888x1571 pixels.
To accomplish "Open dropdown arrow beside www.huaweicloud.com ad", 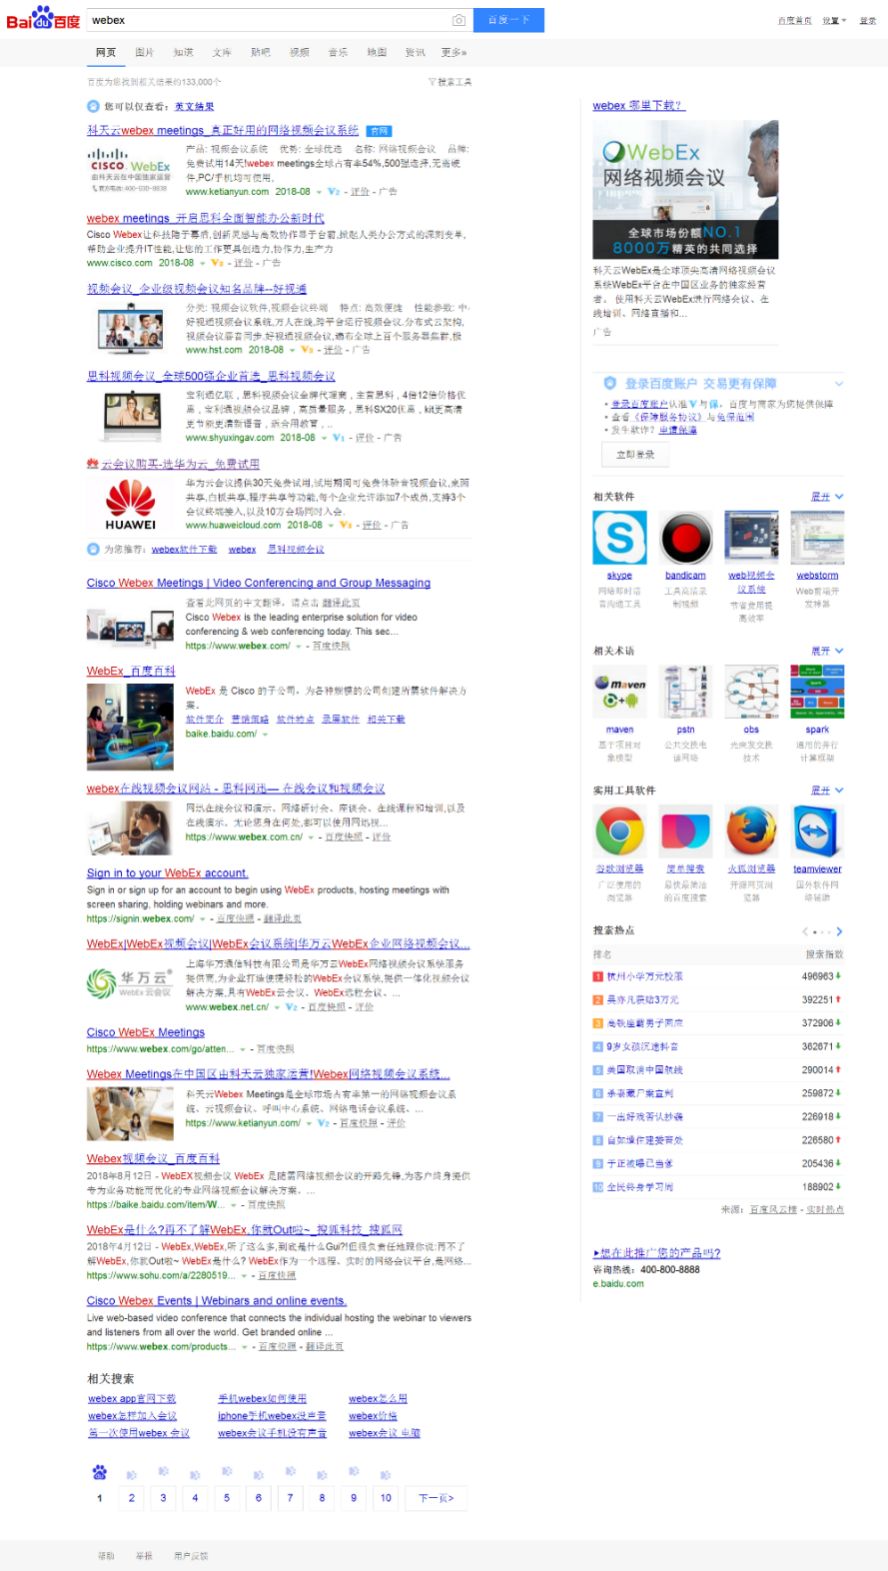I will [x=330, y=525].
